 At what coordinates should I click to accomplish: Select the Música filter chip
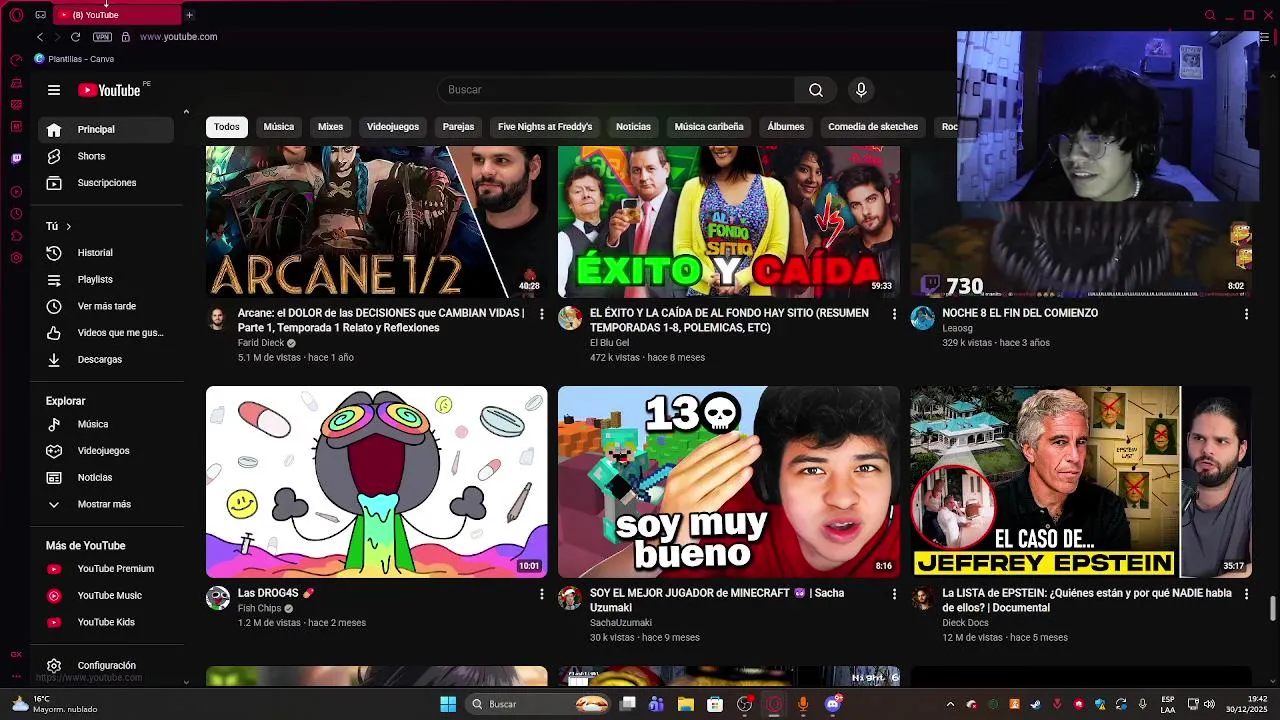(279, 127)
